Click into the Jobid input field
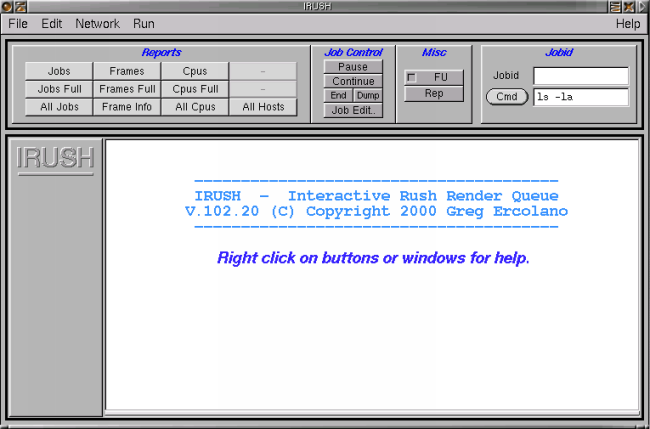This screenshot has height=429, width=650. click(x=580, y=76)
